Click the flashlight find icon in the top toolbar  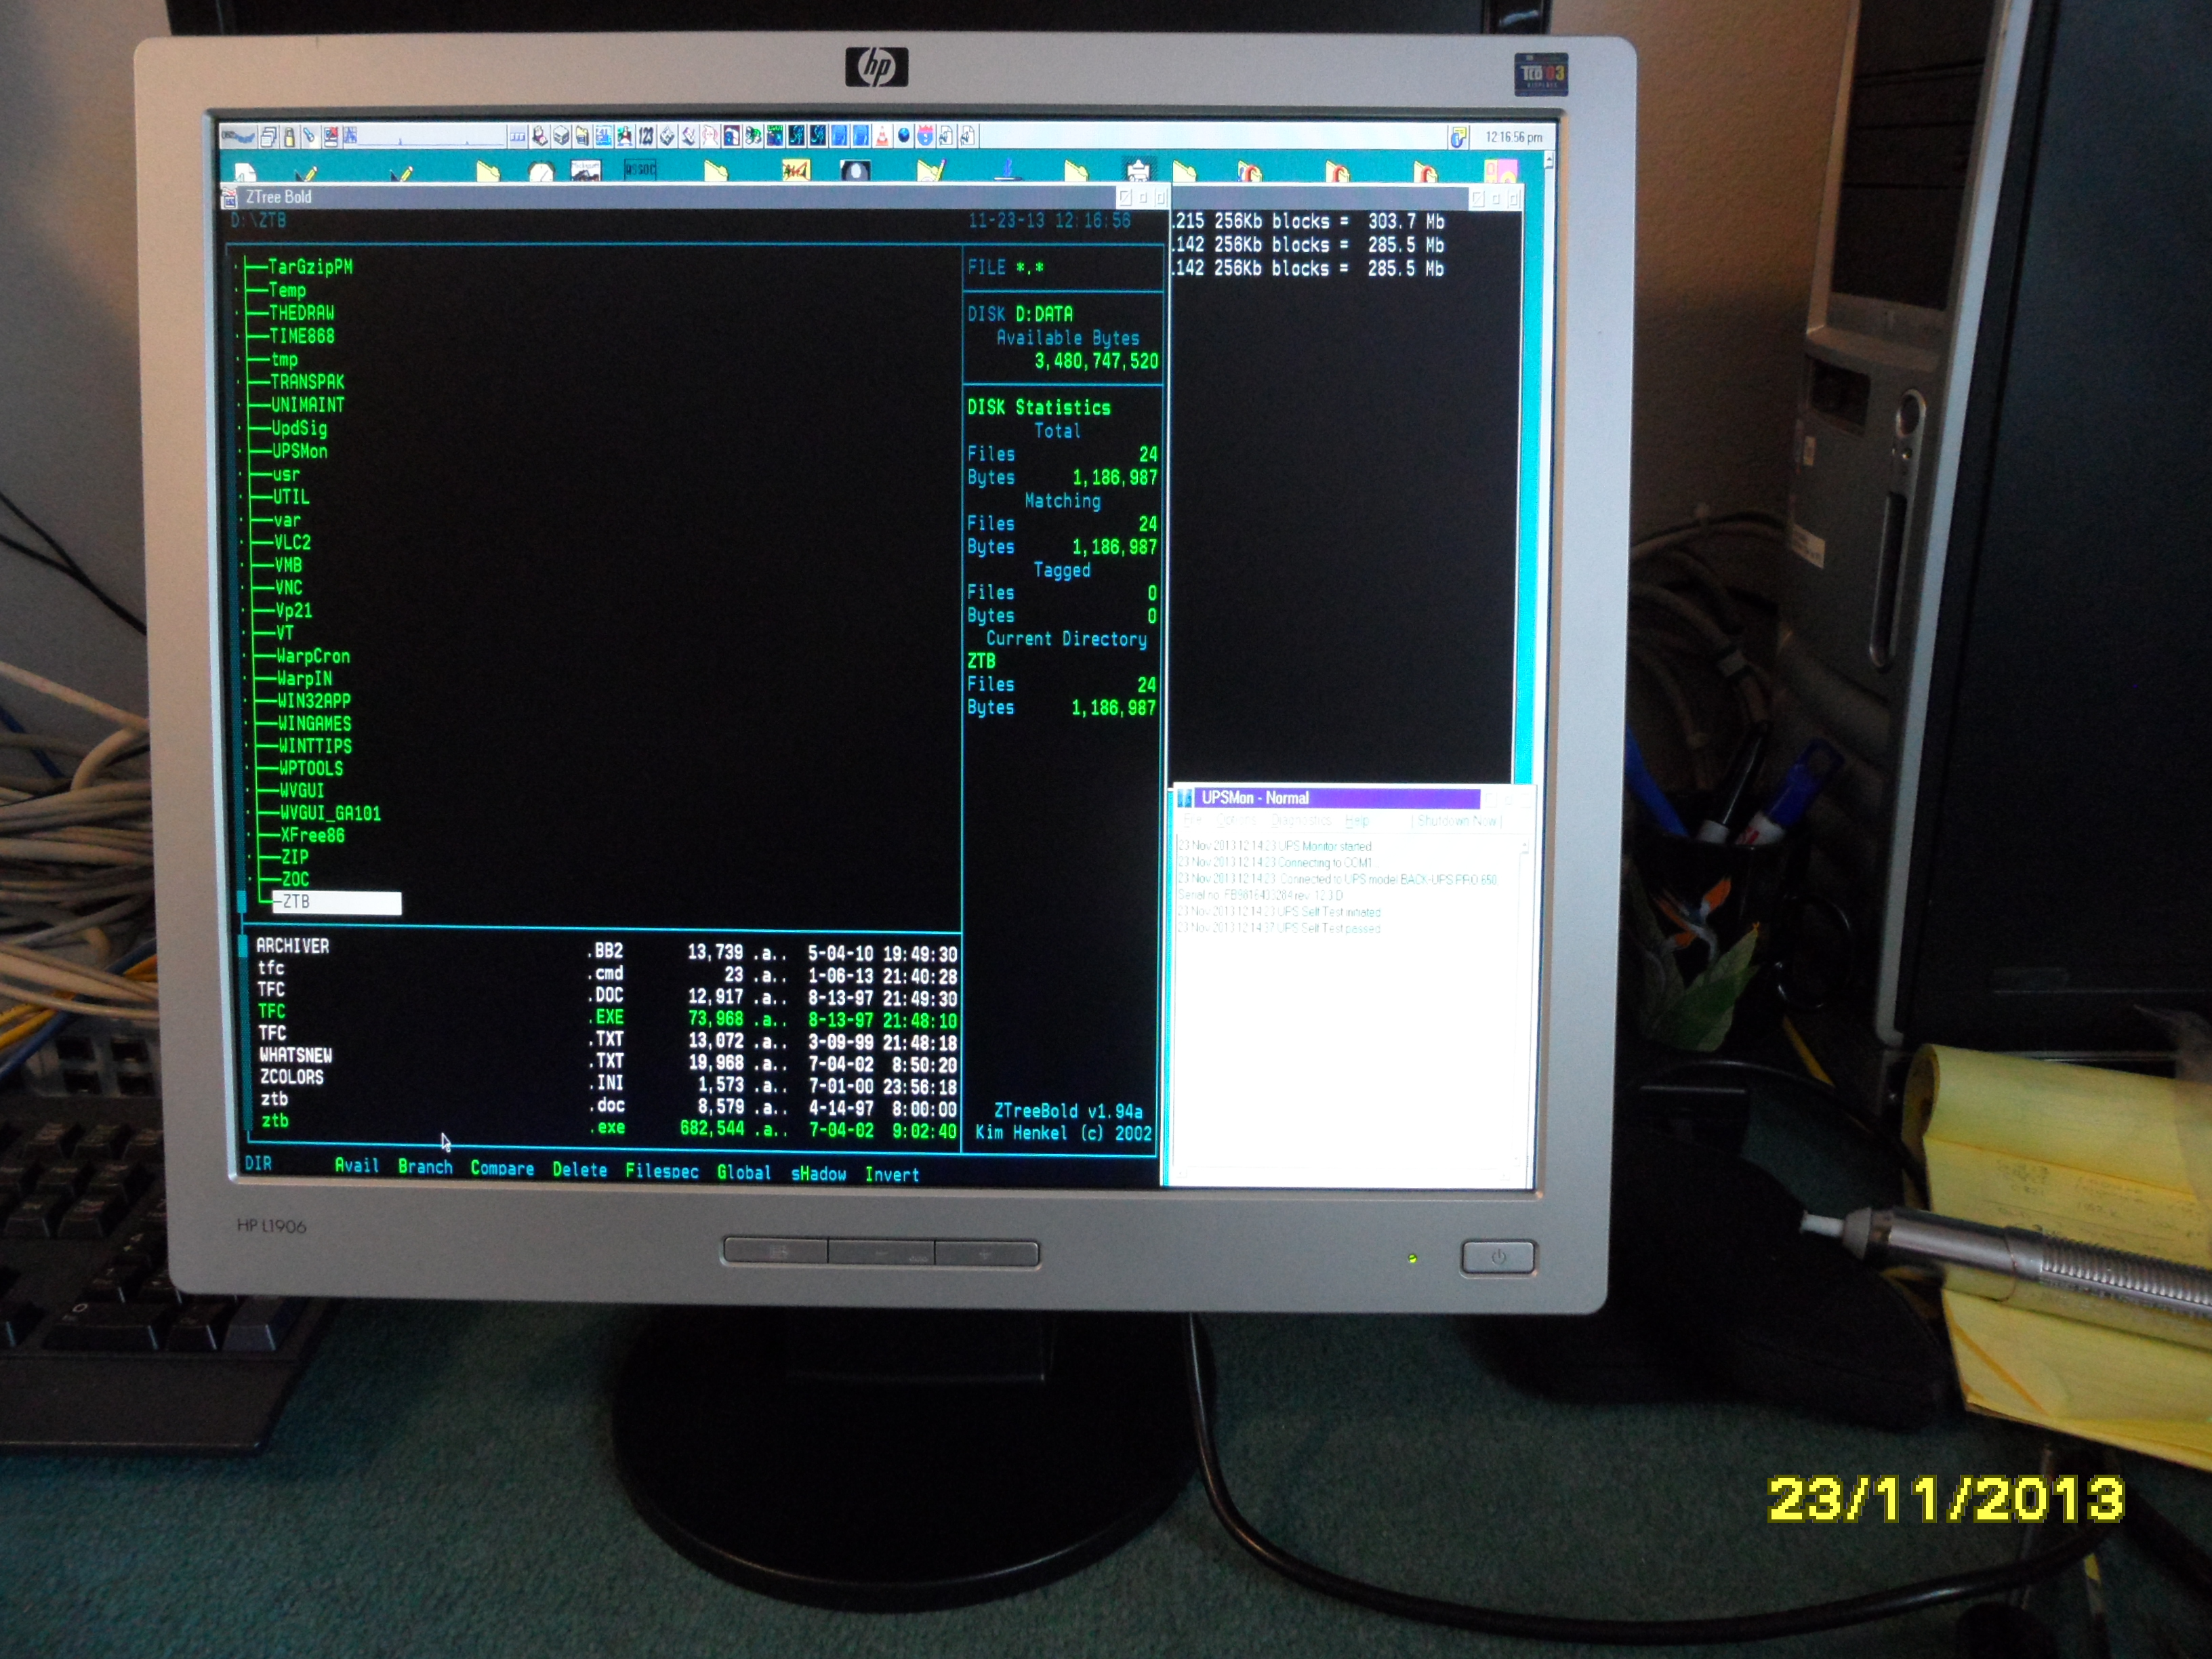[310, 137]
